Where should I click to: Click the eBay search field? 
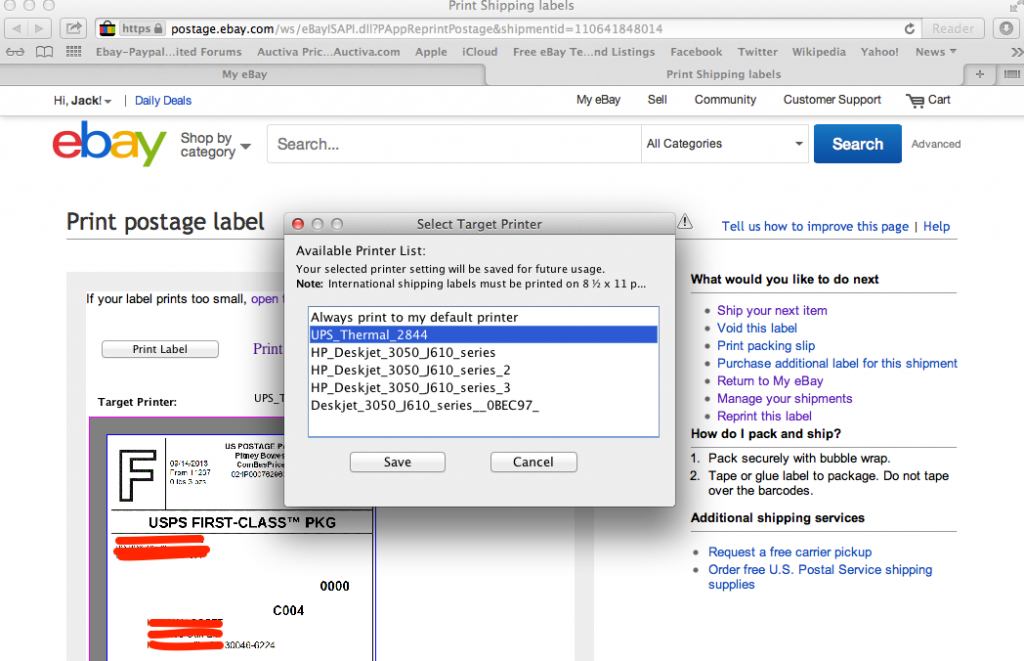(x=454, y=144)
